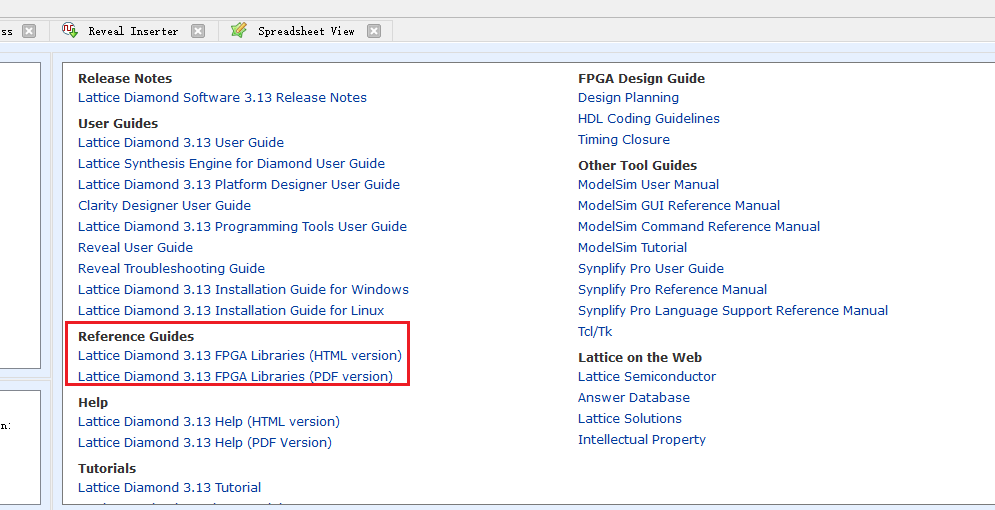Open the Reveal Troubleshooting Guide
995x510 pixels.
[171, 268]
